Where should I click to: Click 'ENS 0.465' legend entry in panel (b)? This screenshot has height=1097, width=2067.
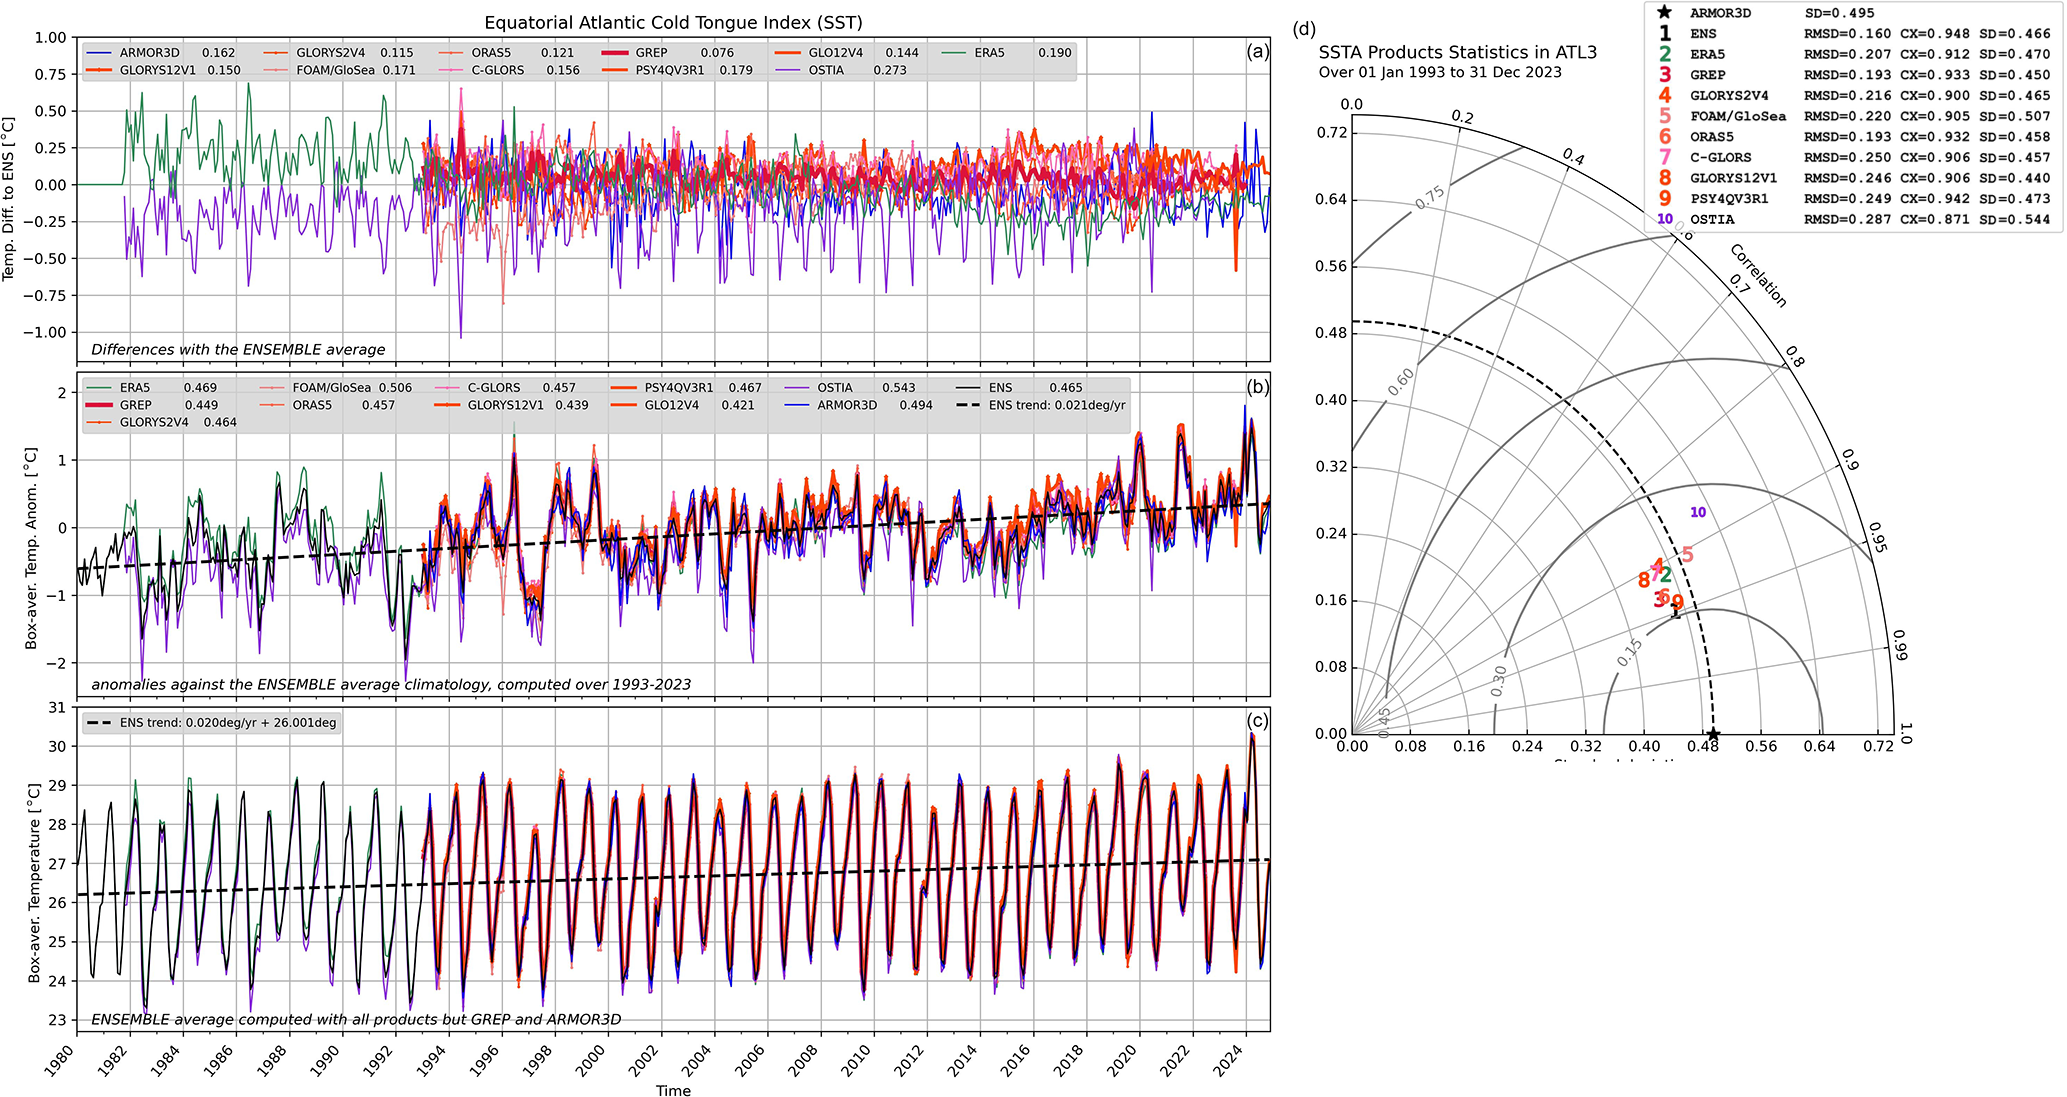[x=1020, y=388]
